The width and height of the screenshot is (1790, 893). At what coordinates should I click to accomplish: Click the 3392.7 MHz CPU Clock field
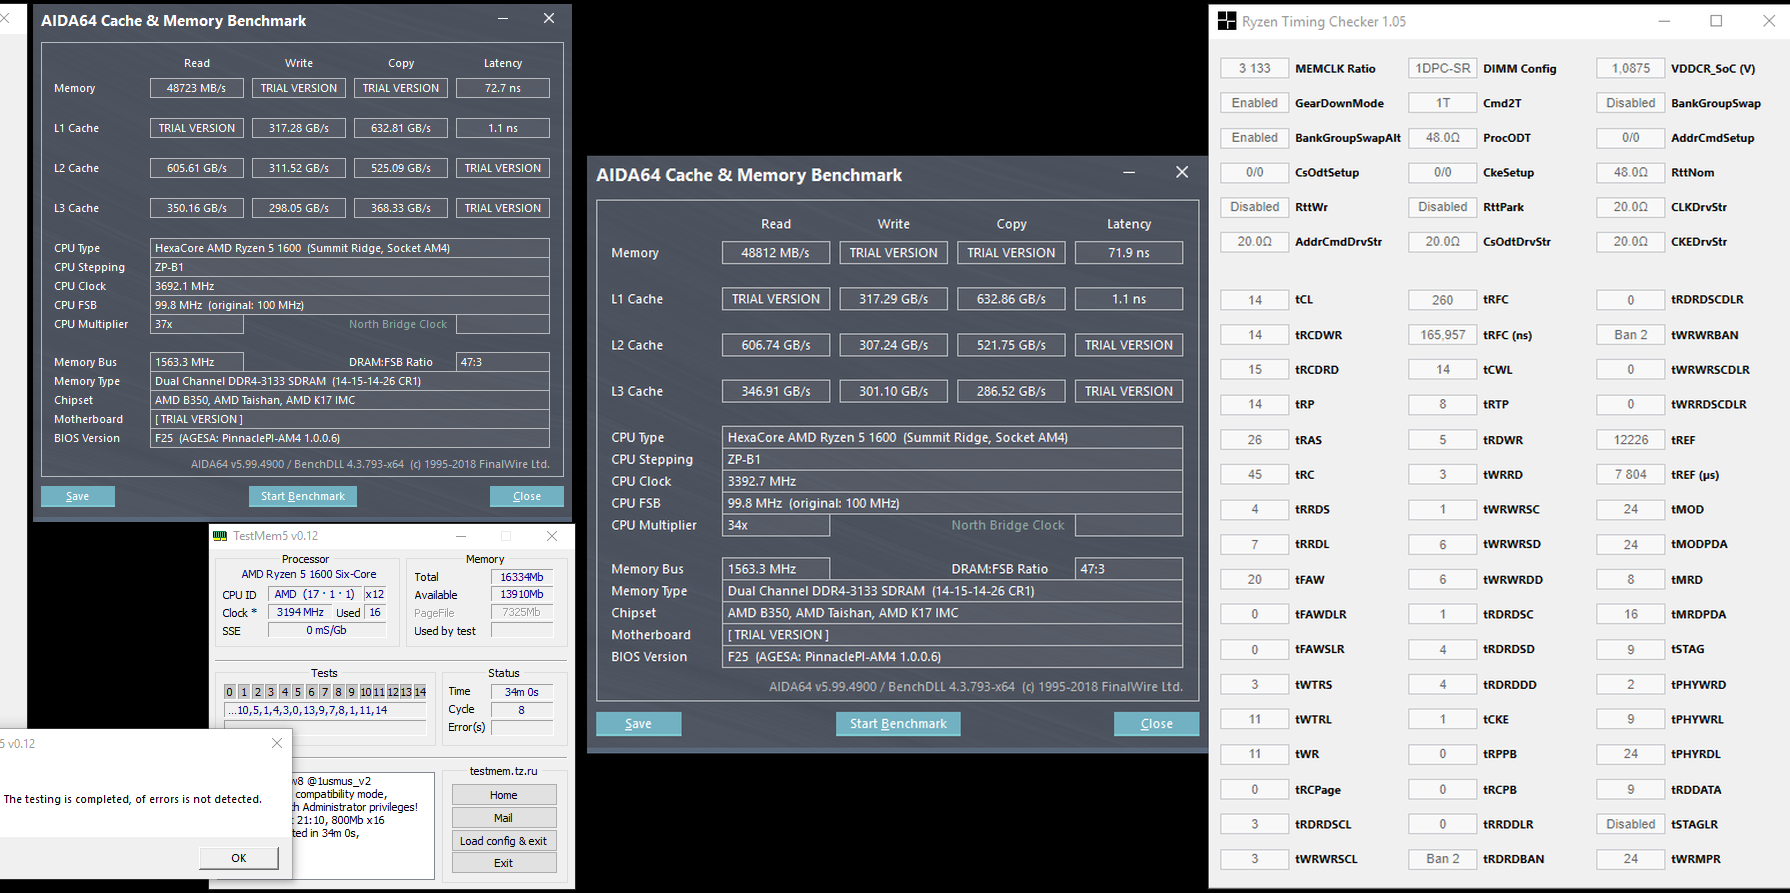[x=952, y=481]
